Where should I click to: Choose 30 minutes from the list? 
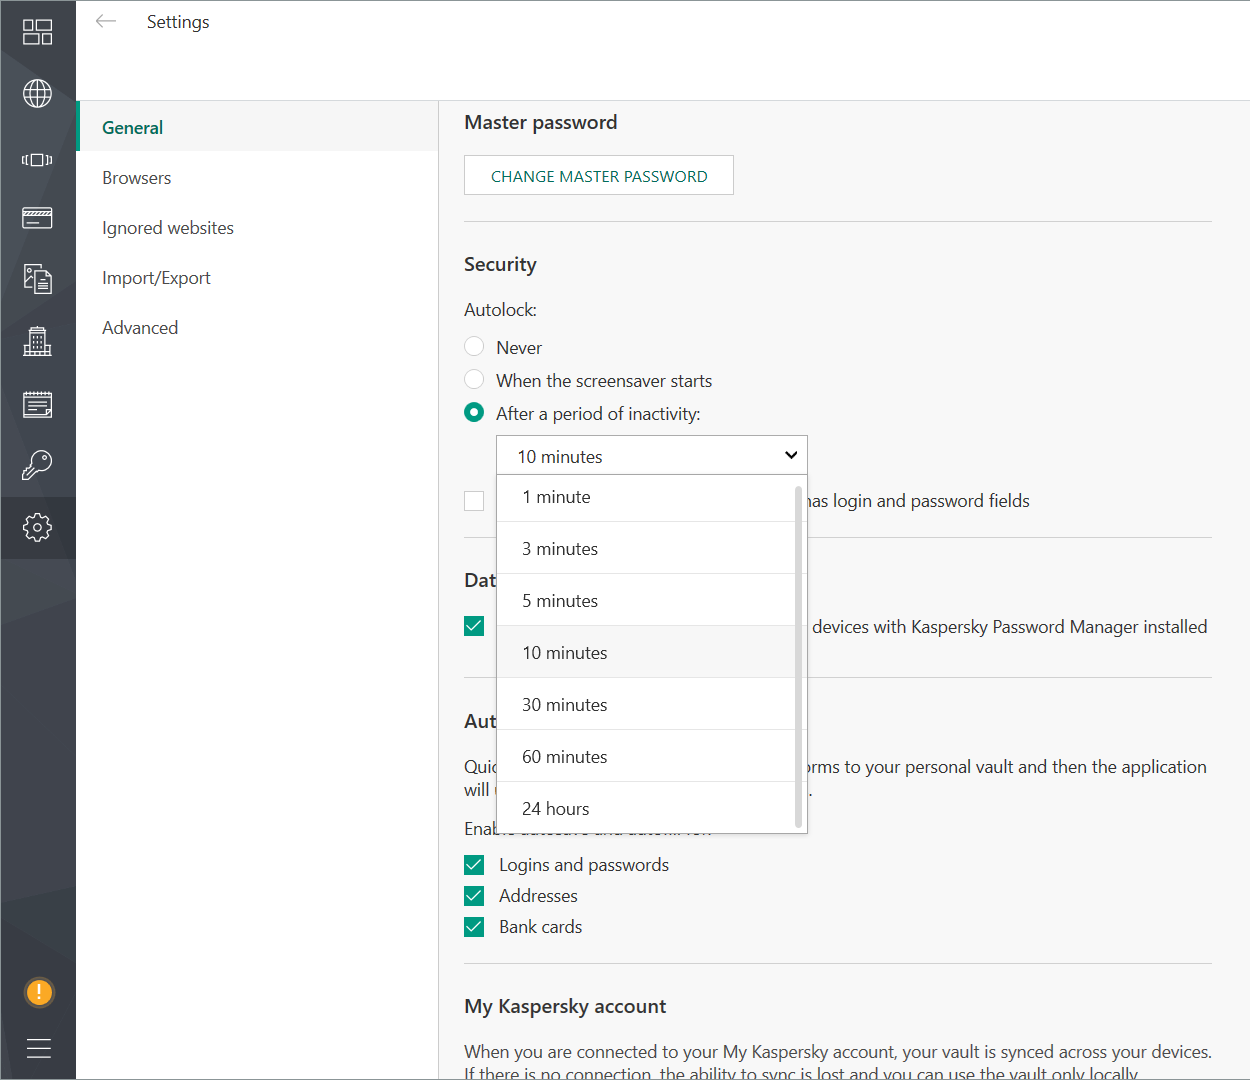pos(646,705)
